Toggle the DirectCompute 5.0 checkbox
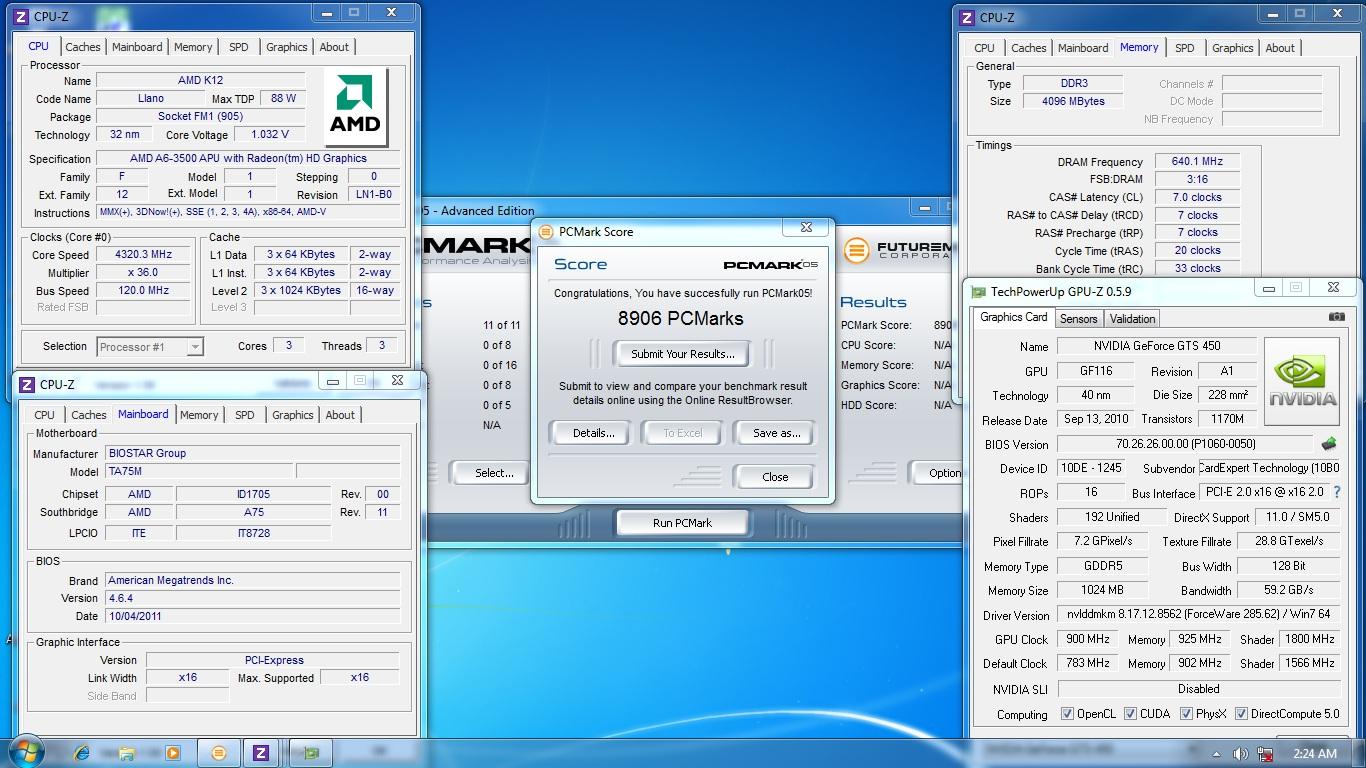This screenshot has width=1366, height=768. click(x=1241, y=714)
